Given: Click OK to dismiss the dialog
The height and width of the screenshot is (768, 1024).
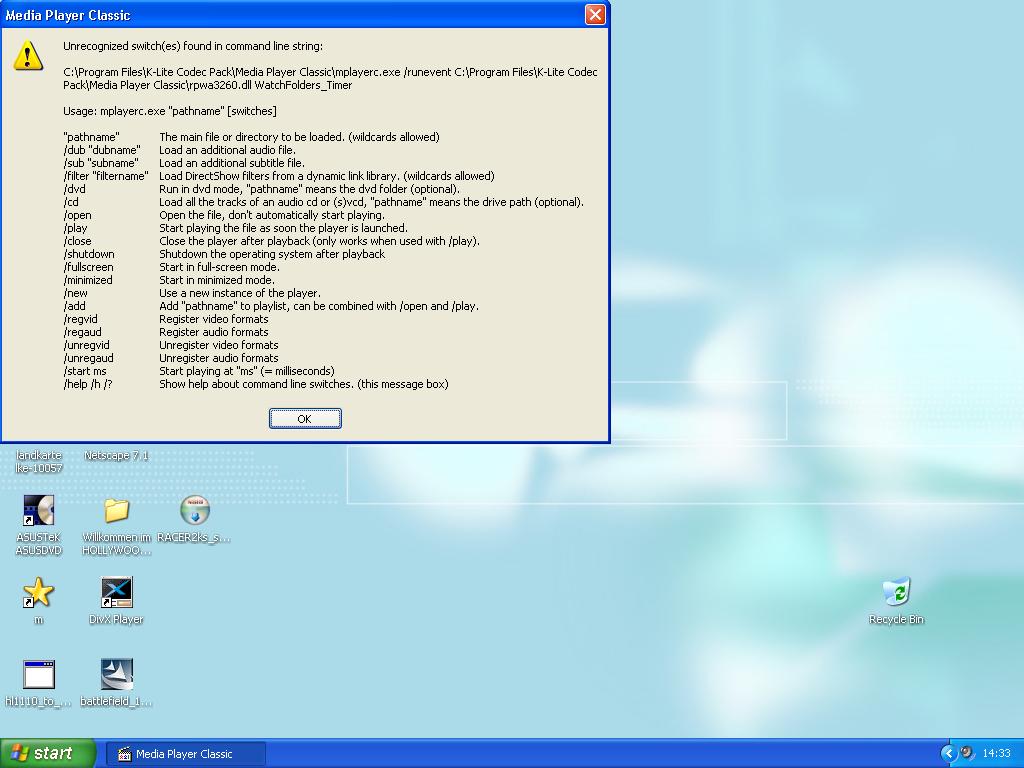Looking at the screenshot, I should 305,419.
